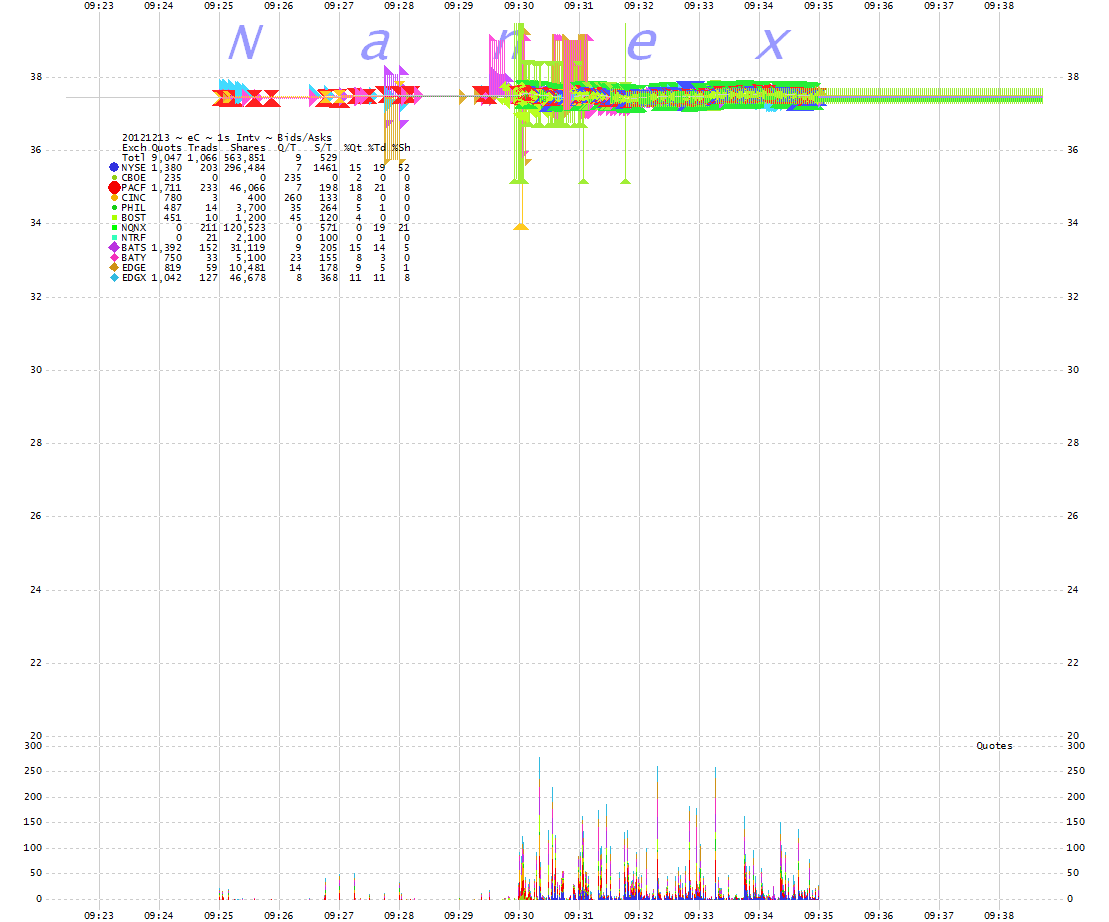Click the '%Sh' column header
This screenshot has width=1109, height=922.
tap(401, 148)
